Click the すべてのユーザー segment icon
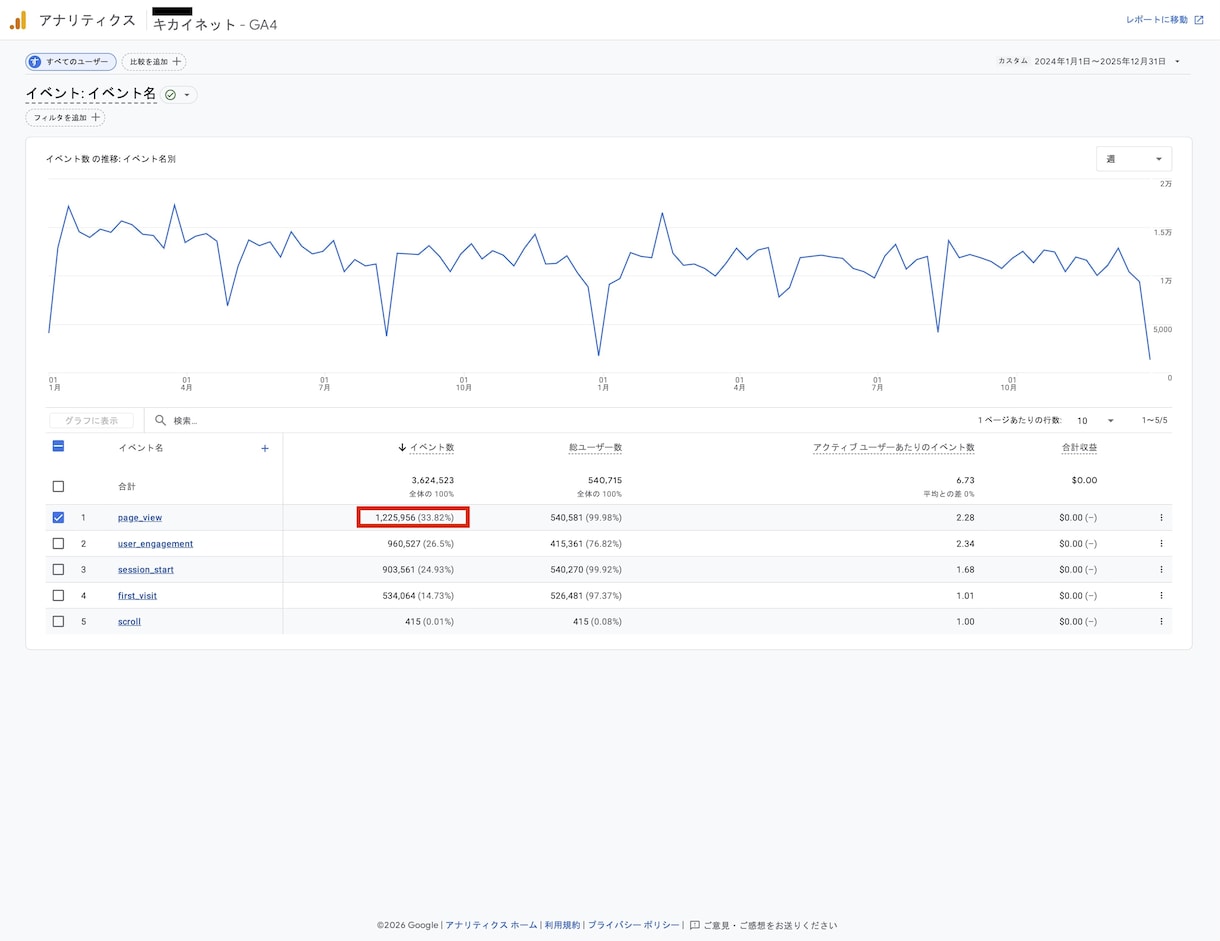Viewport: 1220px width, 941px height. [x=35, y=62]
